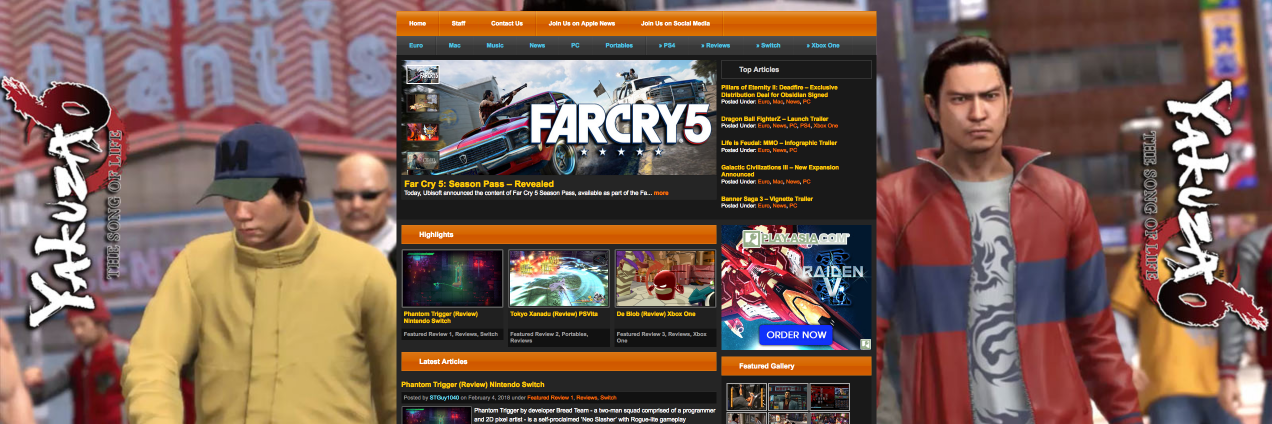Click the Latest Articles section header
The height and width of the screenshot is (424, 1272).
point(559,361)
